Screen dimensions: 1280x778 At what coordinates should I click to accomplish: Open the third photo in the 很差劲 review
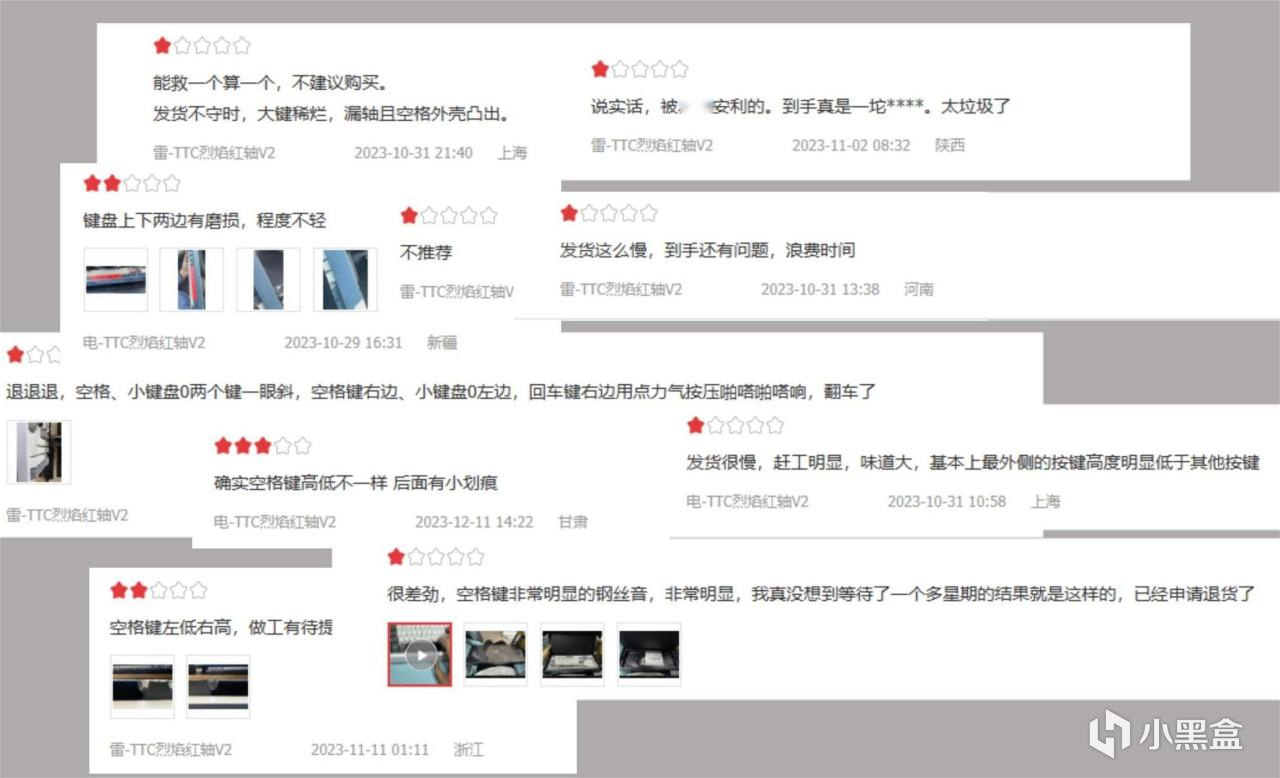tap(572, 655)
